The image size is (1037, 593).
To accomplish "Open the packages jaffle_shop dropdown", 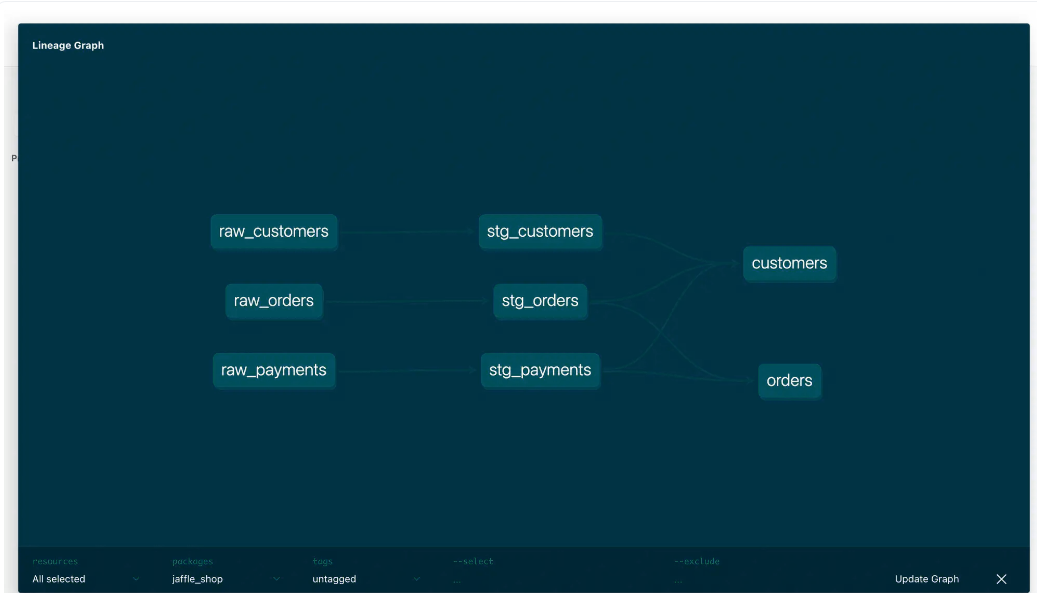I will [x=198, y=579].
